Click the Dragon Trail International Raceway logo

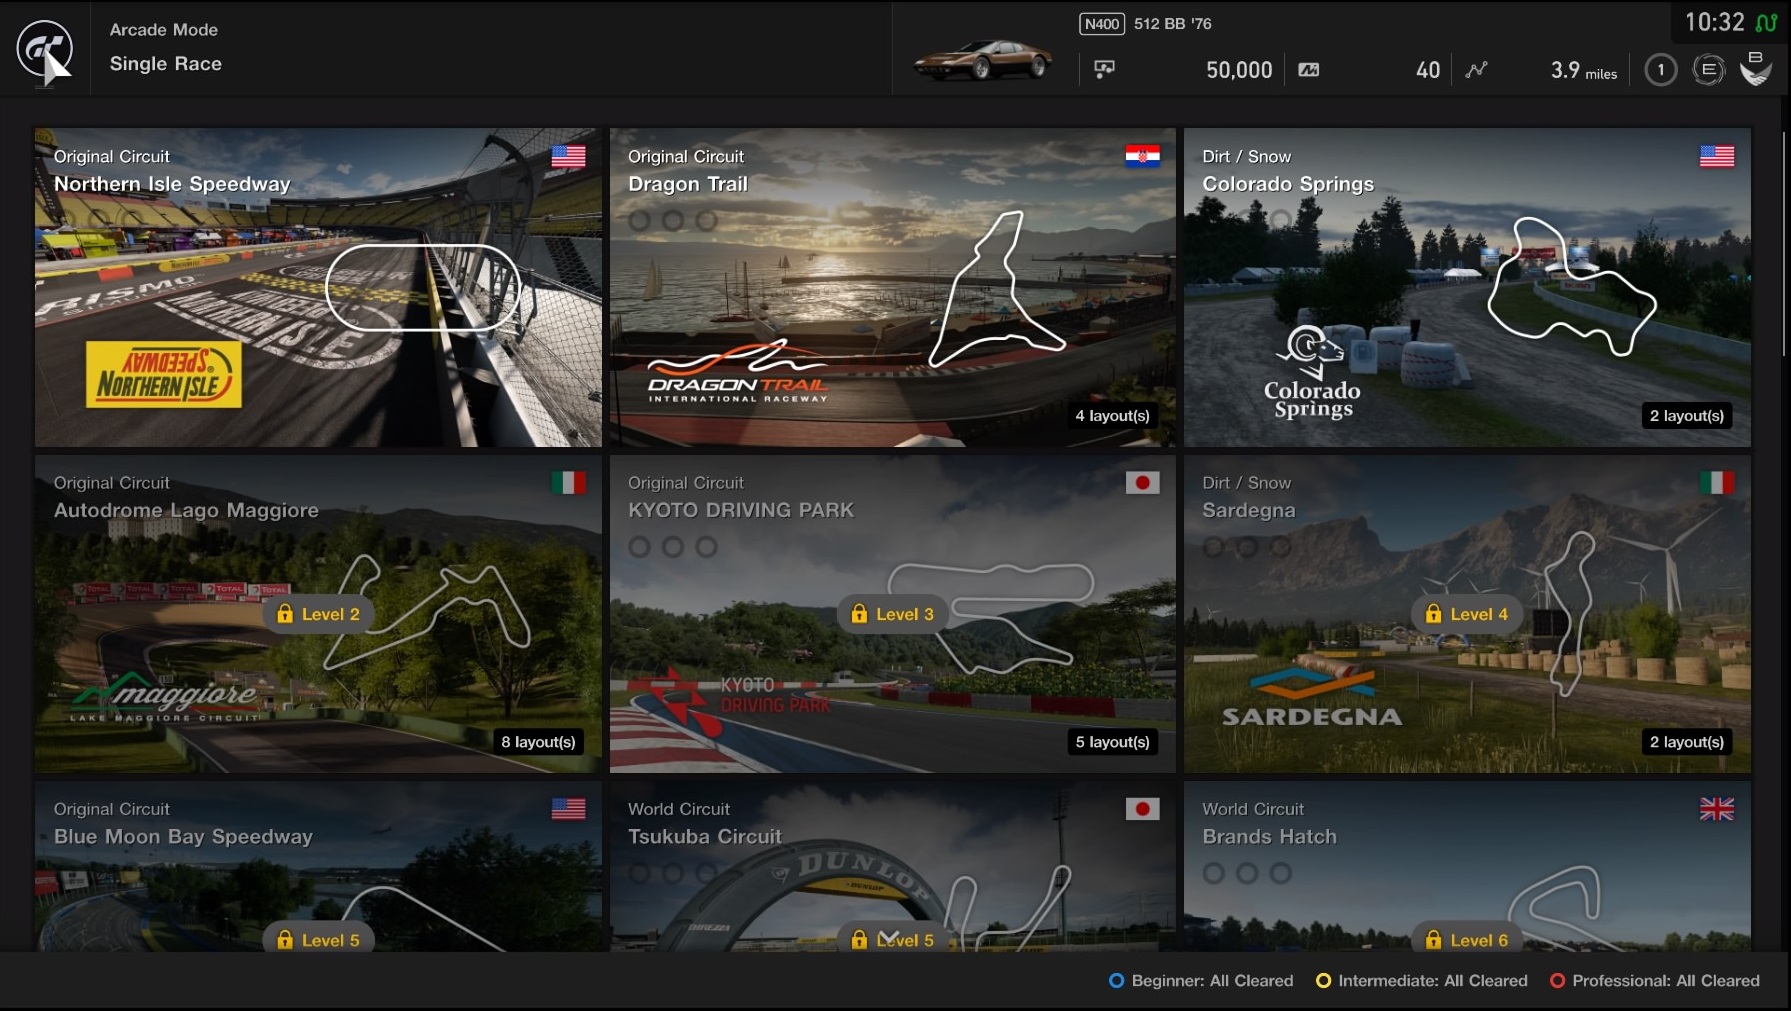(738, 372)
